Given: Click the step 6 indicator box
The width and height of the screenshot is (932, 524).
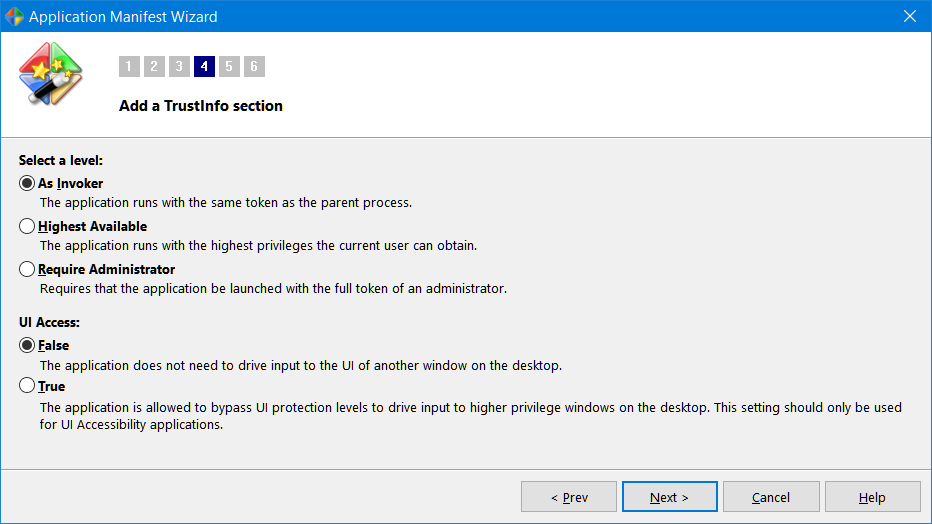Looking at the screenshot, I should pyautogui.click(x=254, y=67).
